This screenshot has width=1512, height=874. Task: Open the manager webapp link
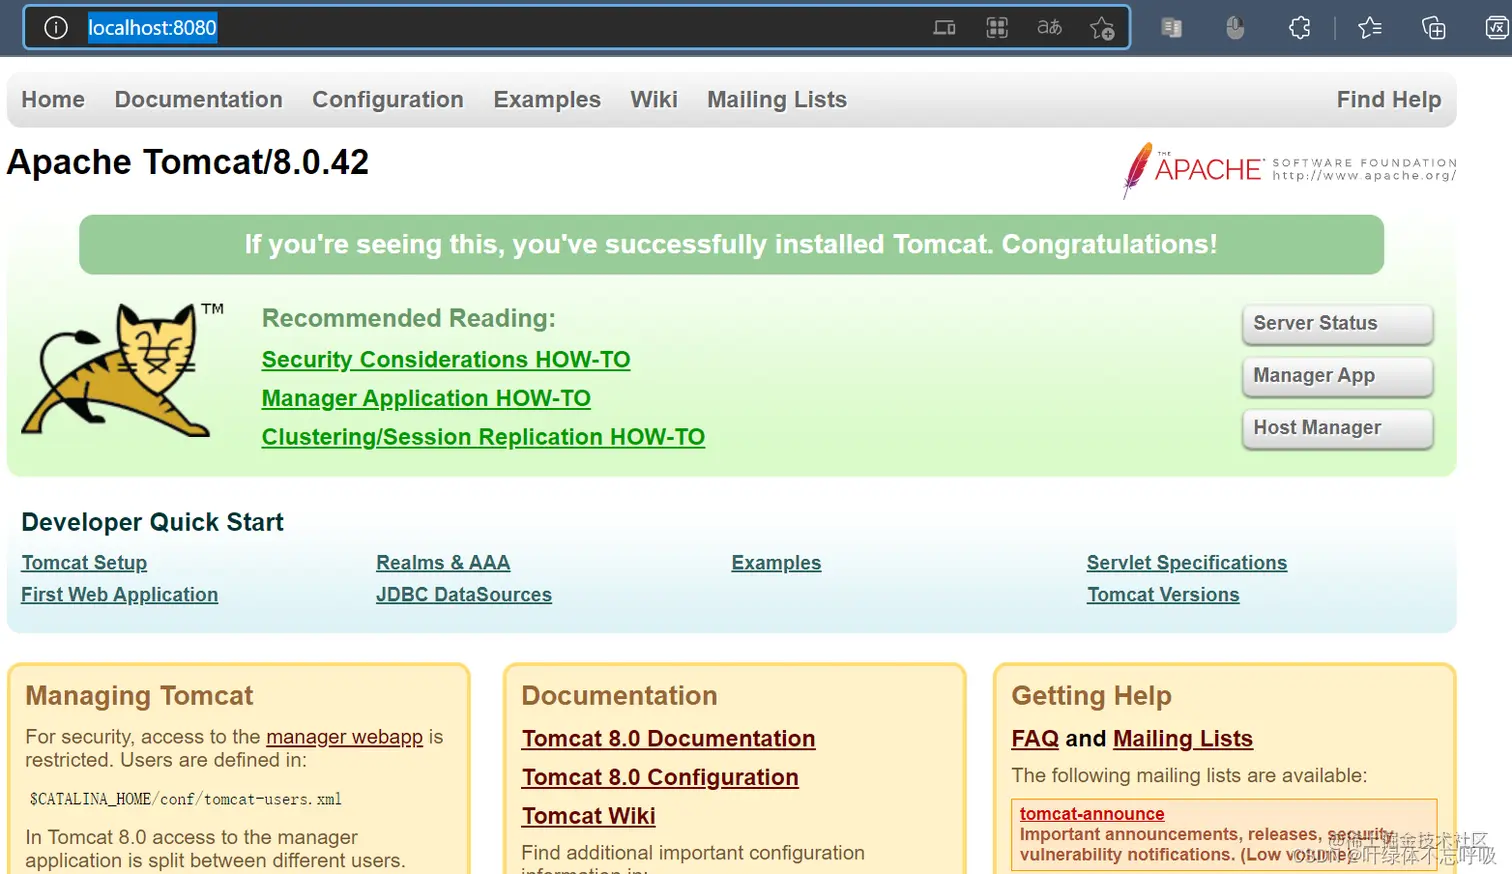(x=344, y=737)
